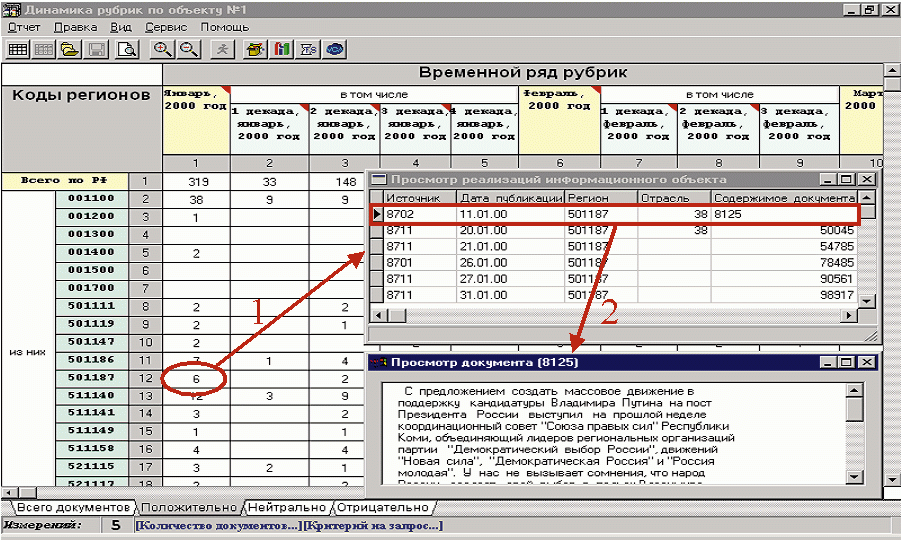Click the [Критерий на запрос...] status link
The width and height of the screenshot is (901, 540).
373,526
